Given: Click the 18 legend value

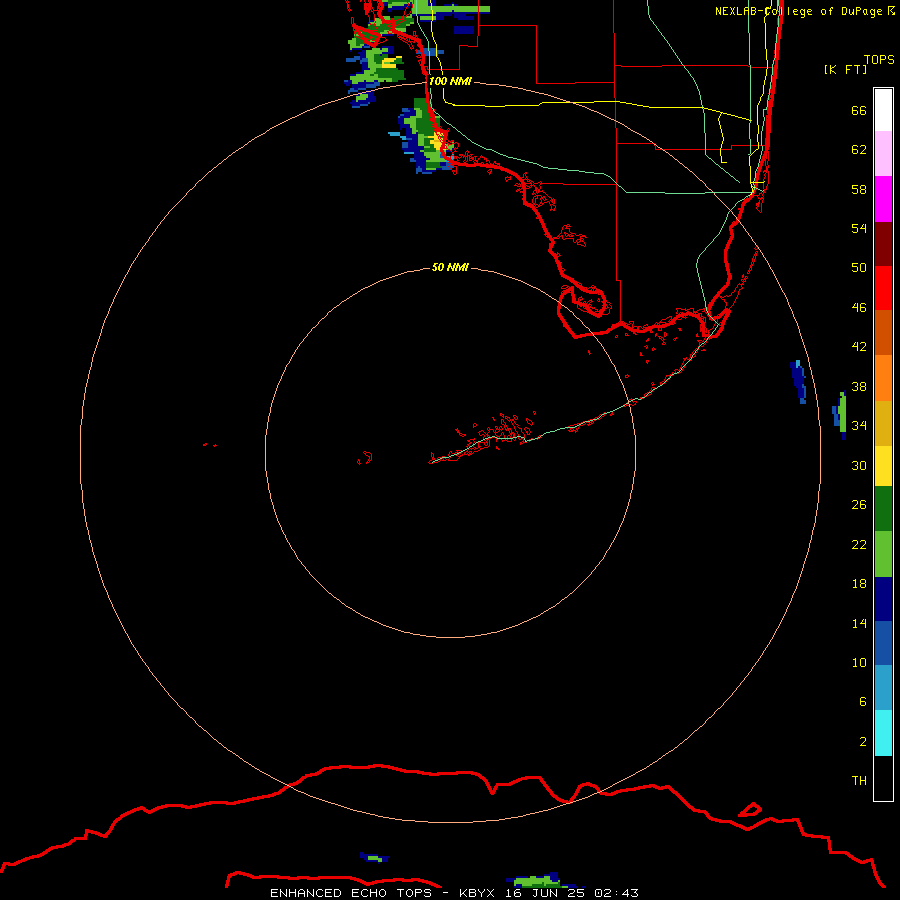Looking at the screenshot, I should pyautogui.click(x=859, y=584).
